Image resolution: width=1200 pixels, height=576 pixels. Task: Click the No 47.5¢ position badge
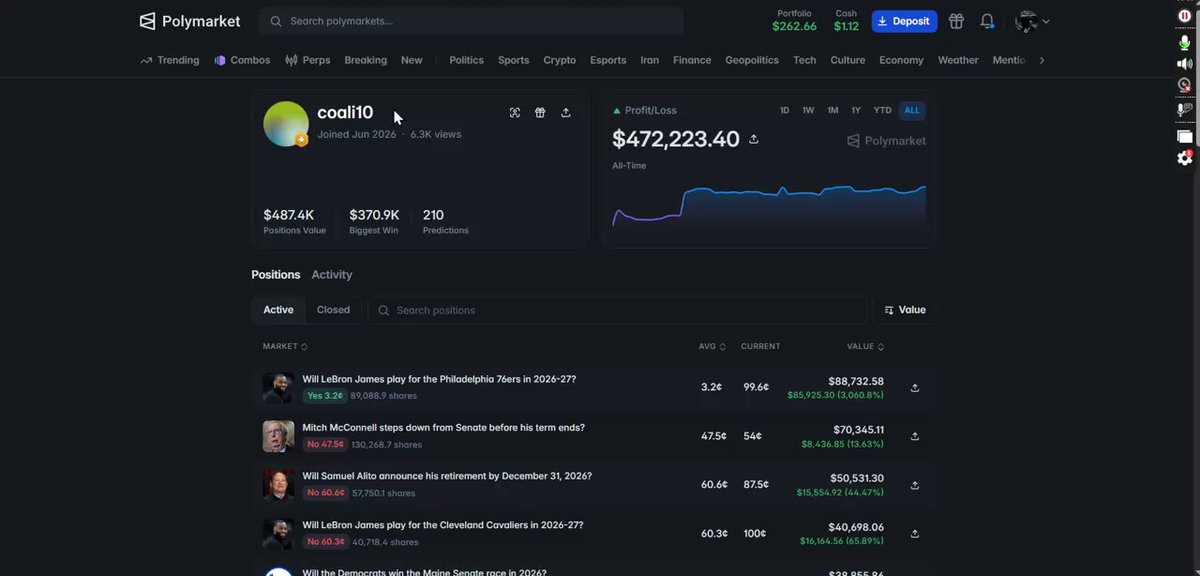(325, 444)
